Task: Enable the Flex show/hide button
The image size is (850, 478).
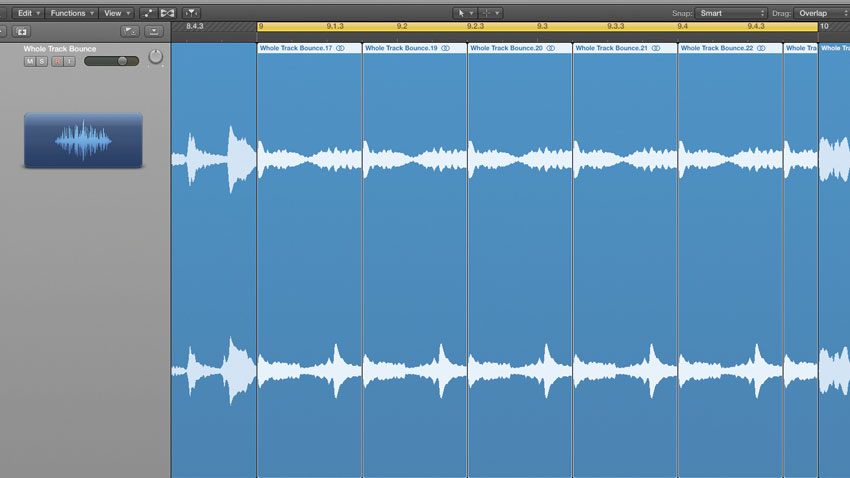Action: 168,13
